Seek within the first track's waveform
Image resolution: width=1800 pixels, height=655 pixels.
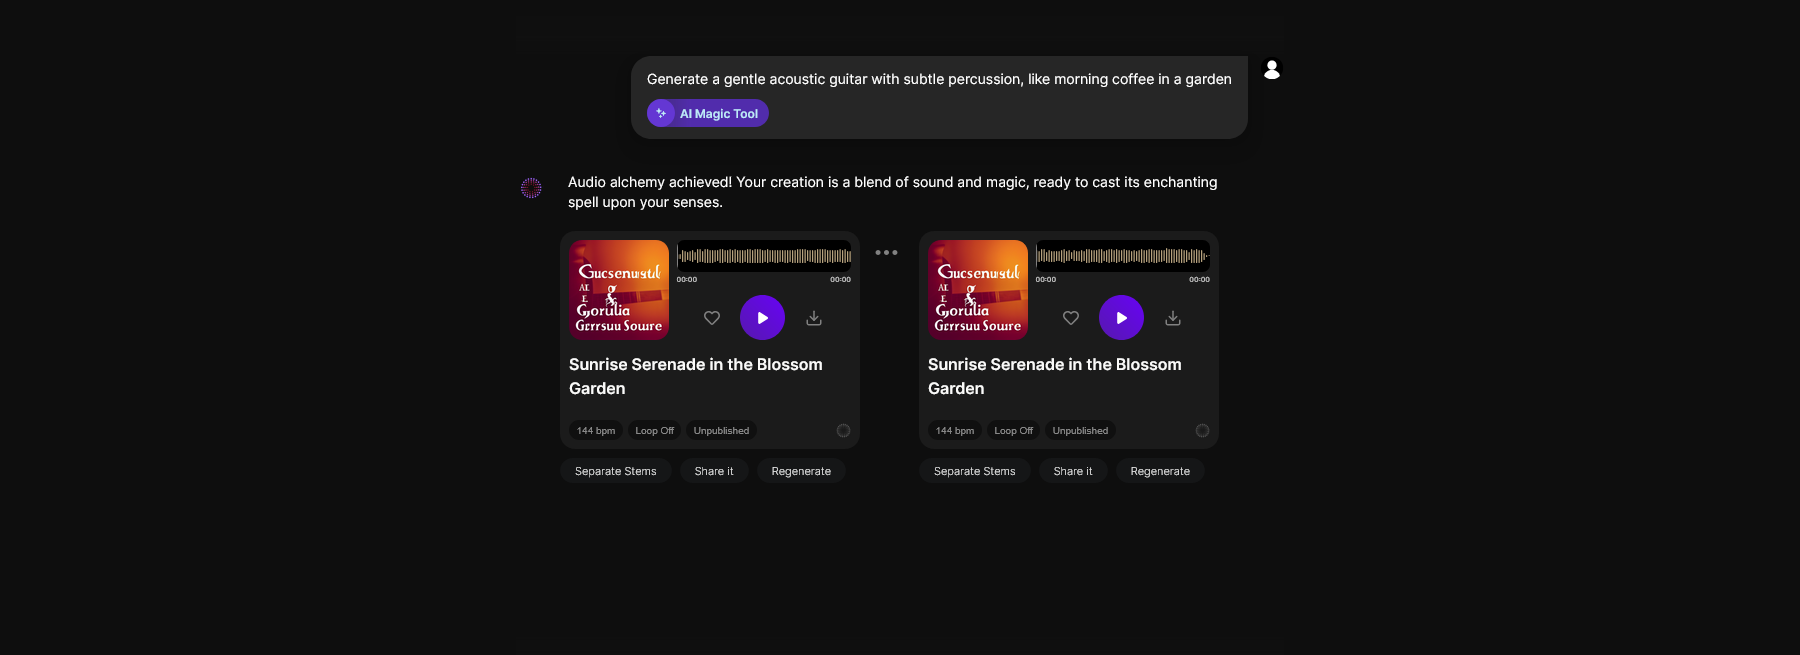tap(764, 256)
